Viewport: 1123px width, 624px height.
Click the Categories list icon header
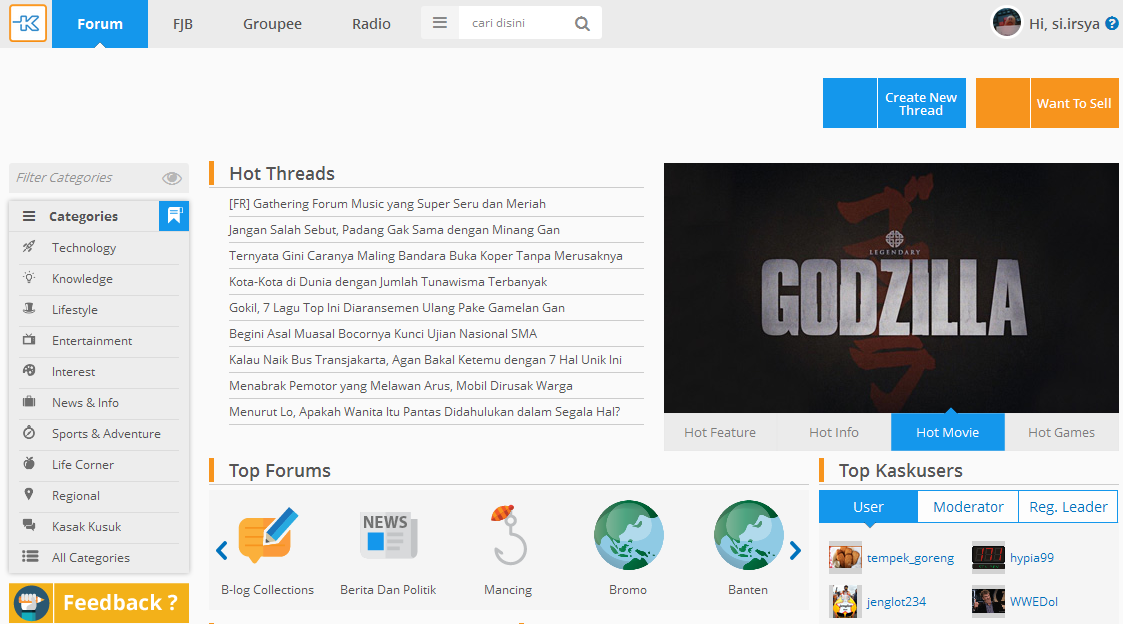29,216
